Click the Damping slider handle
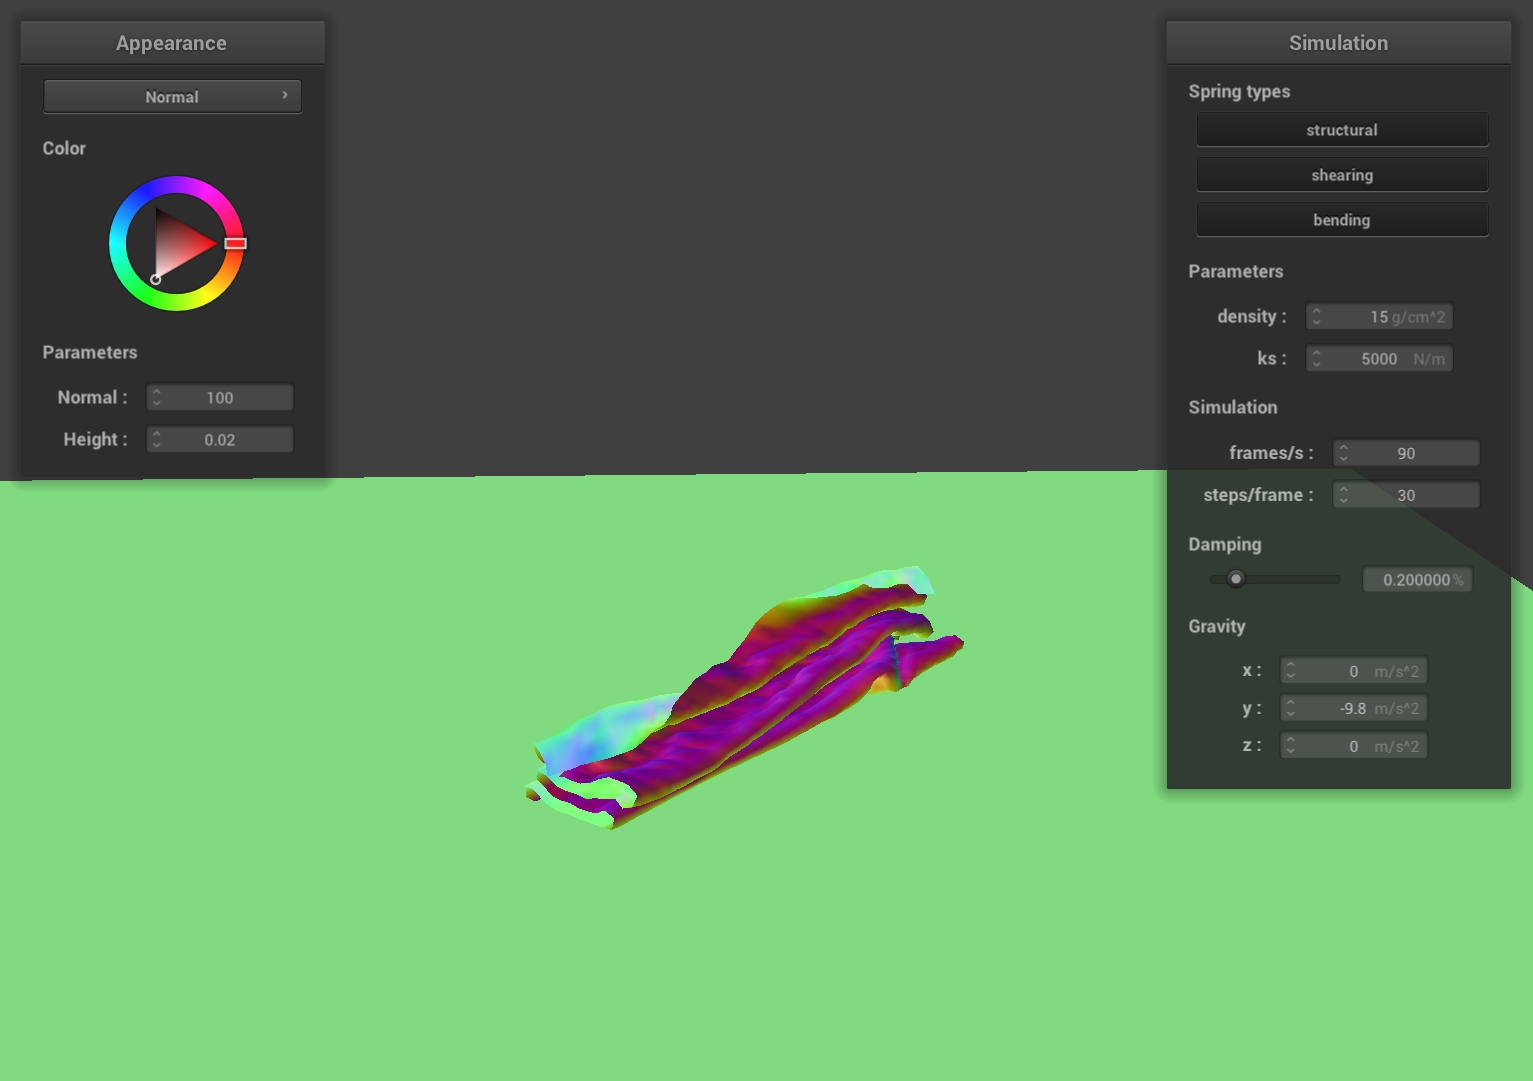This screenshot has width=1533, height=1081. (1236, 579)
